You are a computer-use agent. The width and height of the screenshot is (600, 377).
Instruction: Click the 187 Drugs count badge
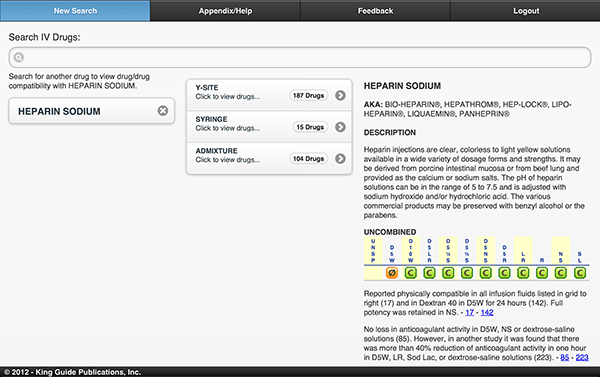point(308,95)
